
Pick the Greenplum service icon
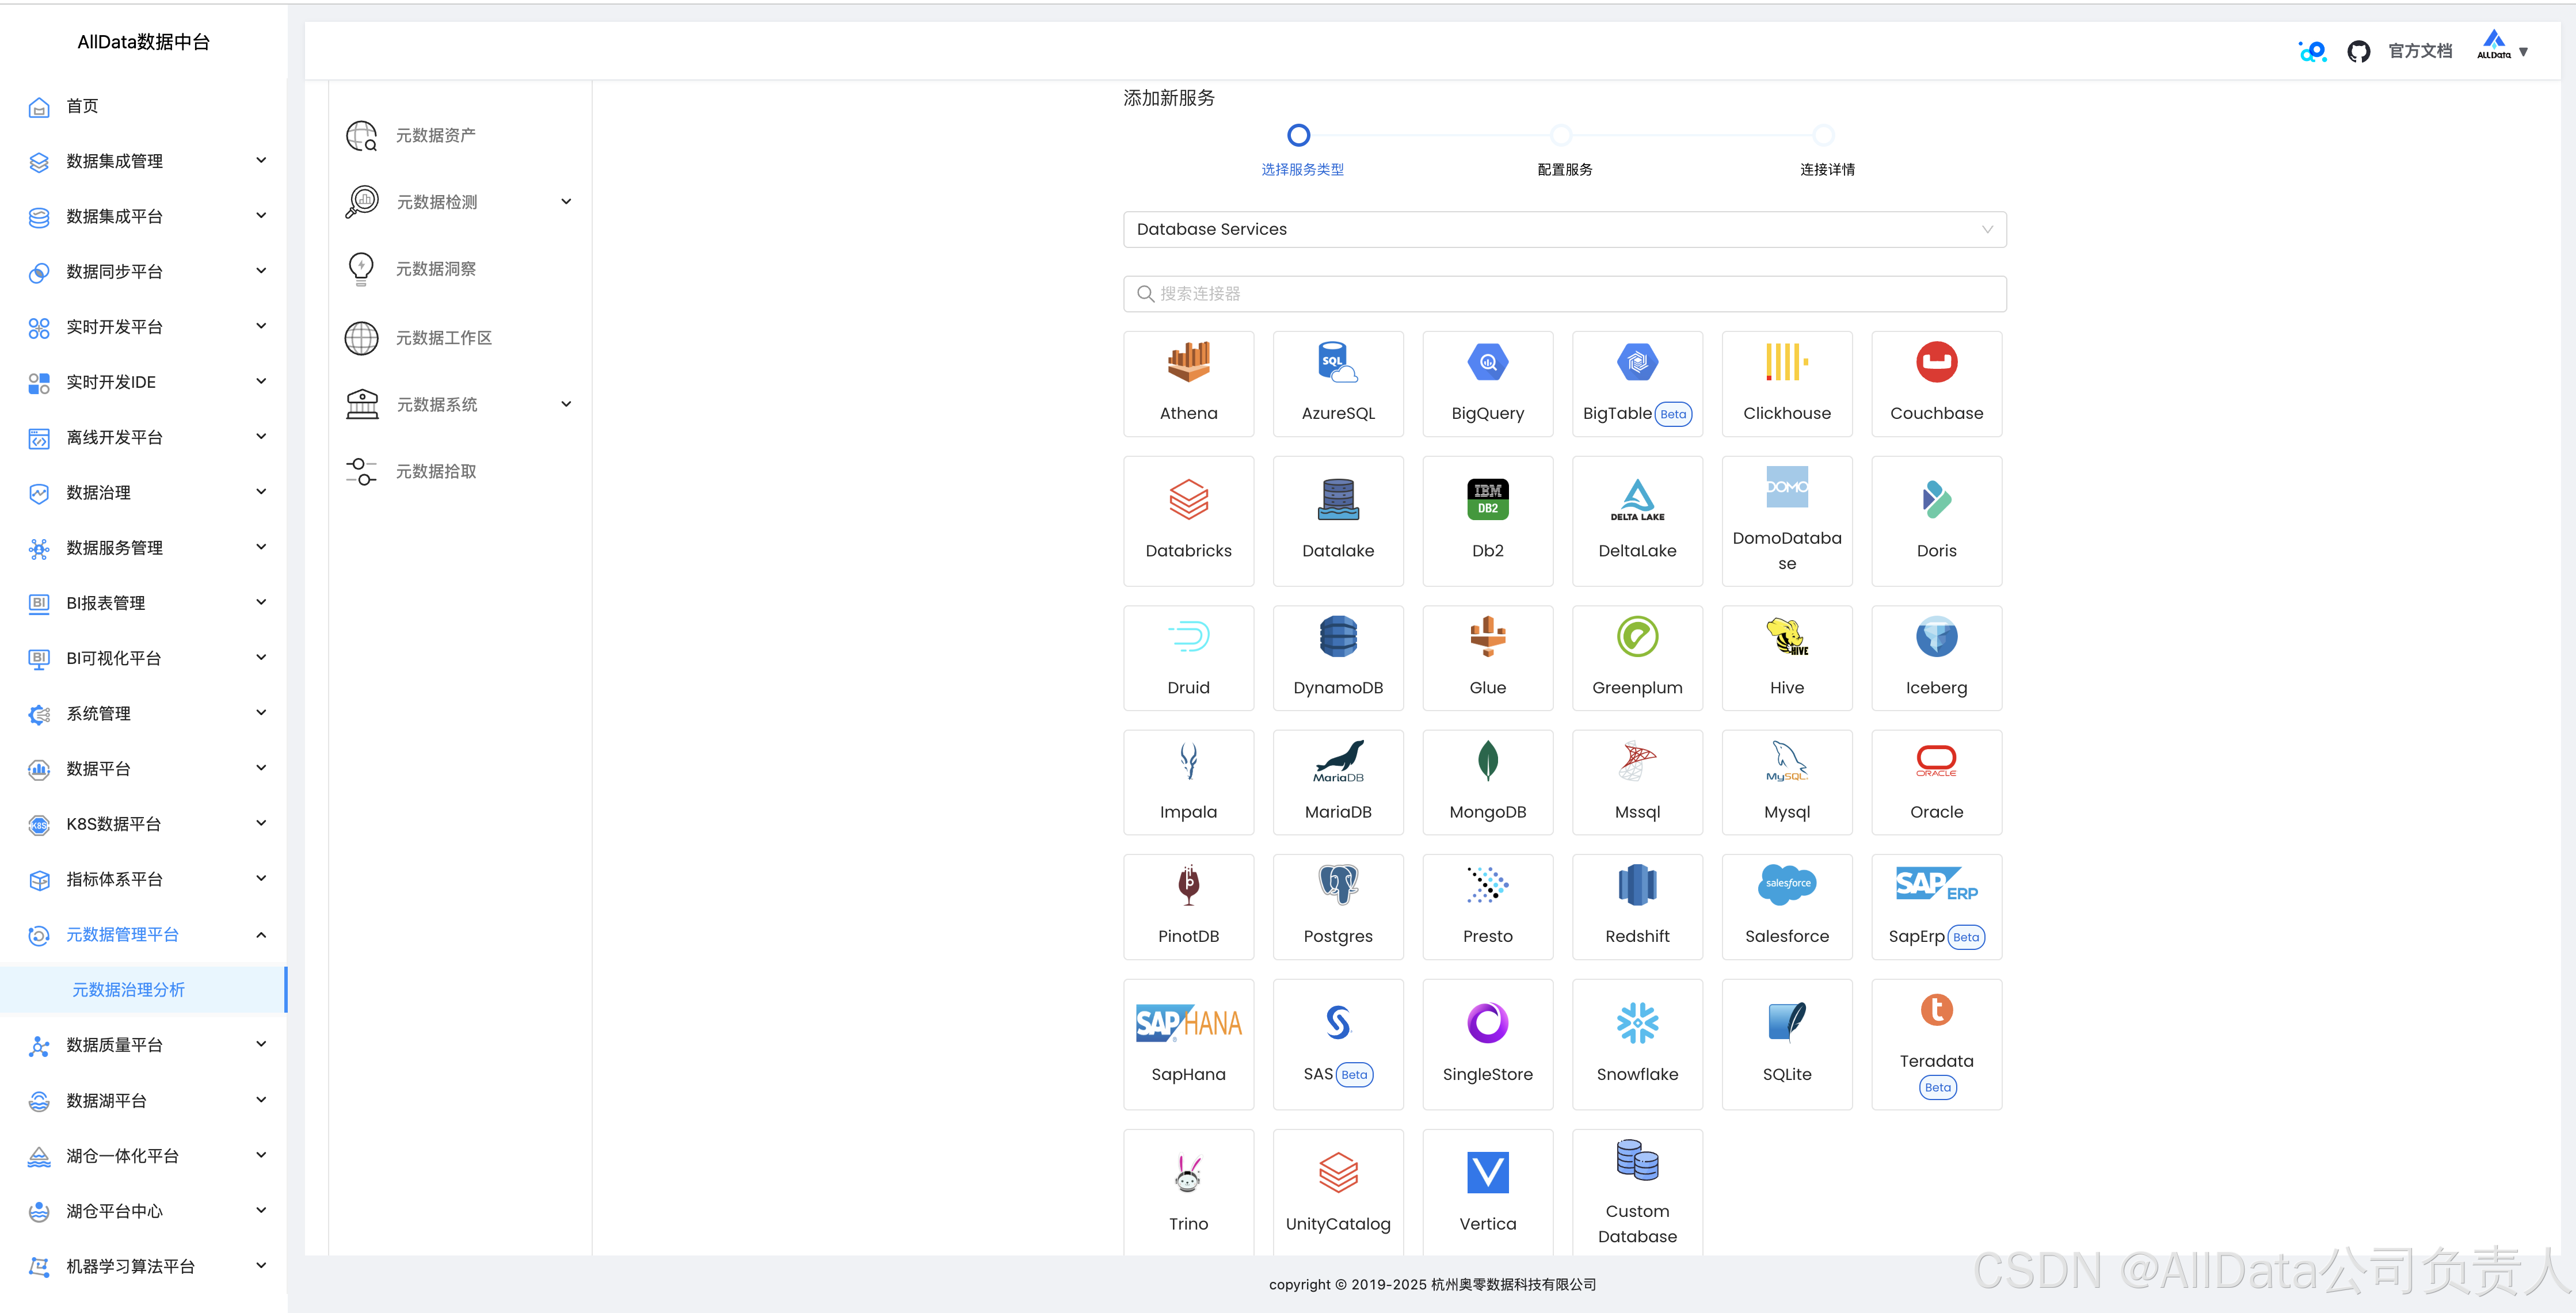[1637, 636]
